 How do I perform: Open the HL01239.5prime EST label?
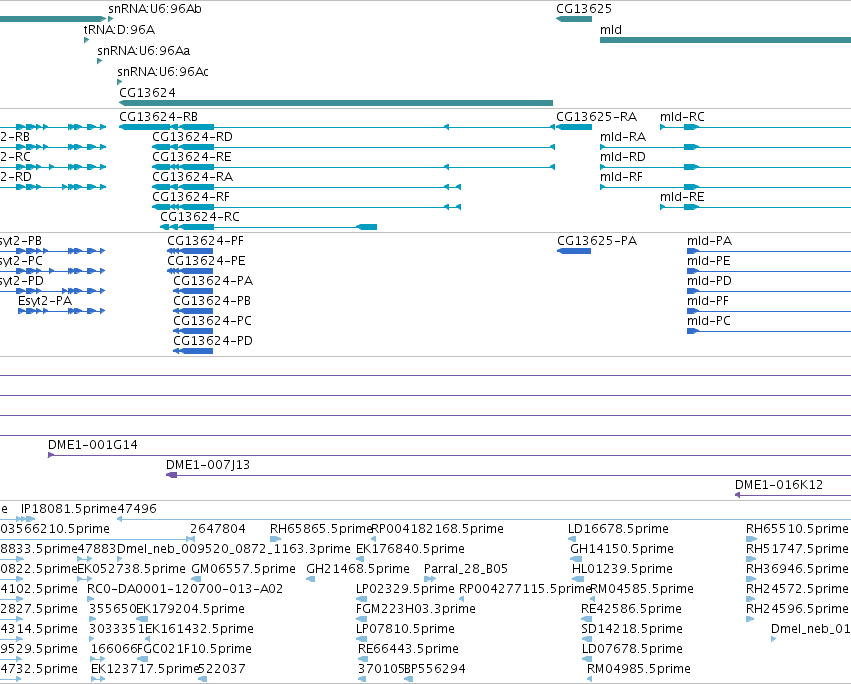click(622, 569)
